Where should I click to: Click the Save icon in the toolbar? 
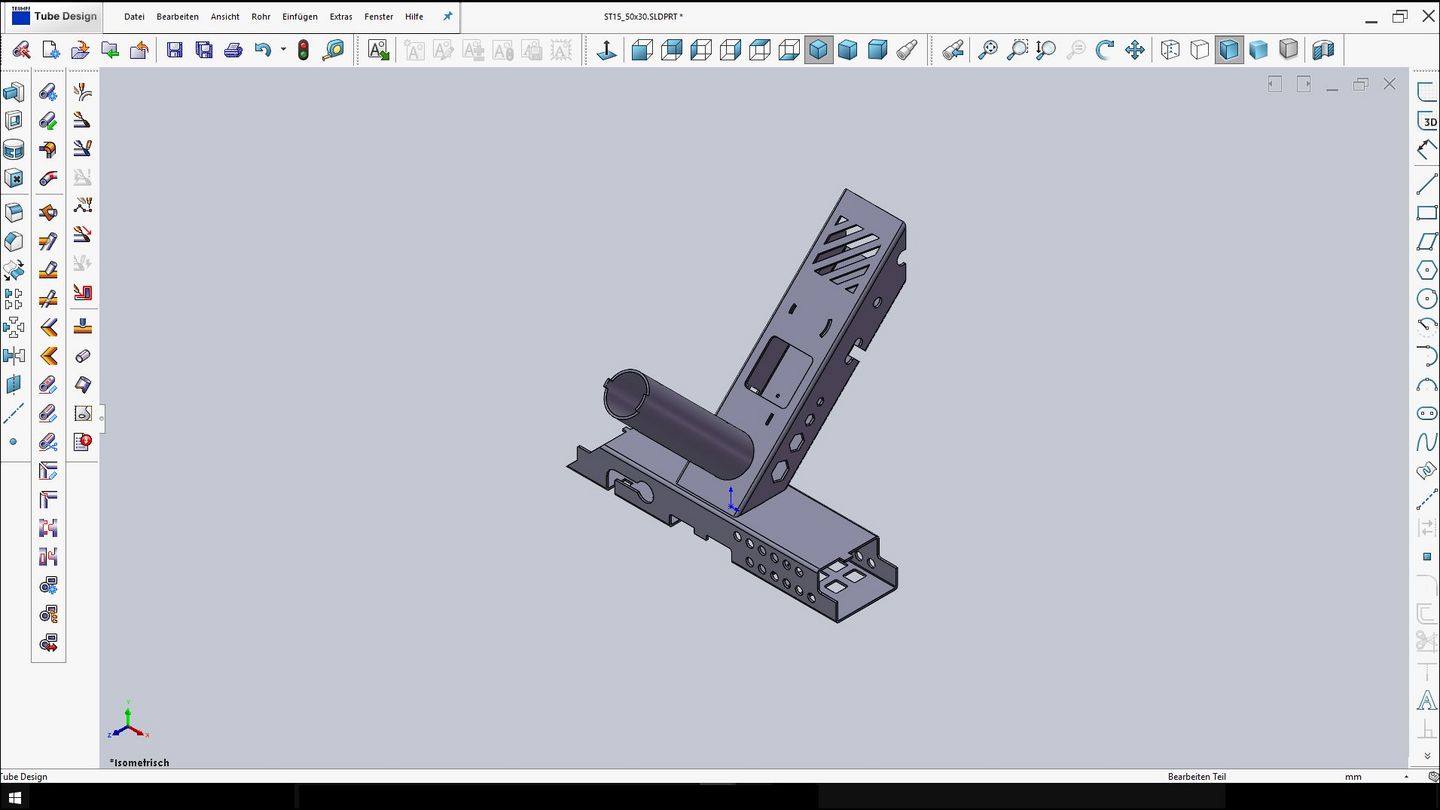175,49
